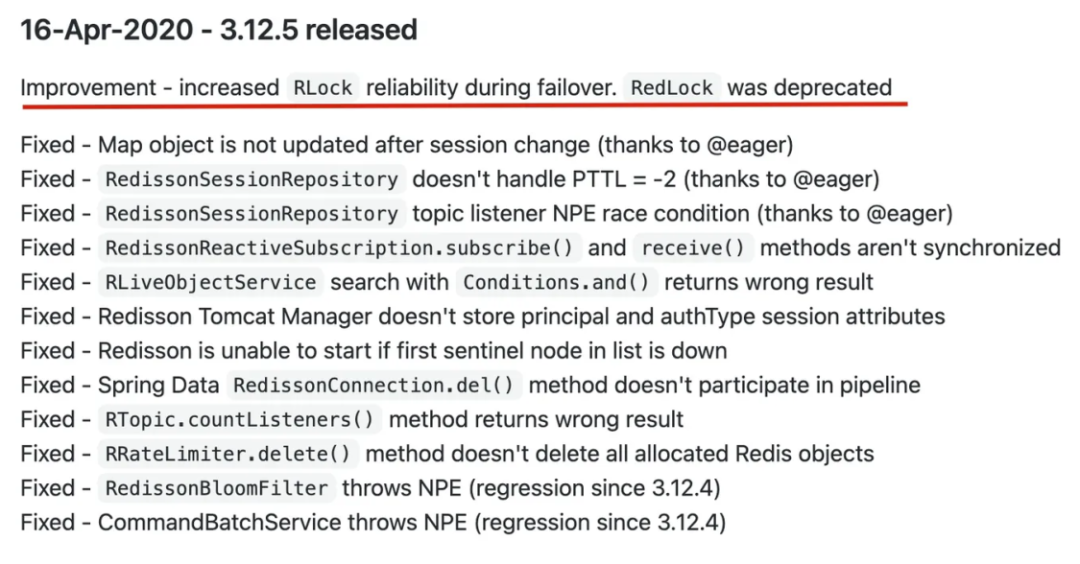The height and width of the screenshot is (564, 1080).
Task: Click the receive() code label
Action: click(697, 248)
